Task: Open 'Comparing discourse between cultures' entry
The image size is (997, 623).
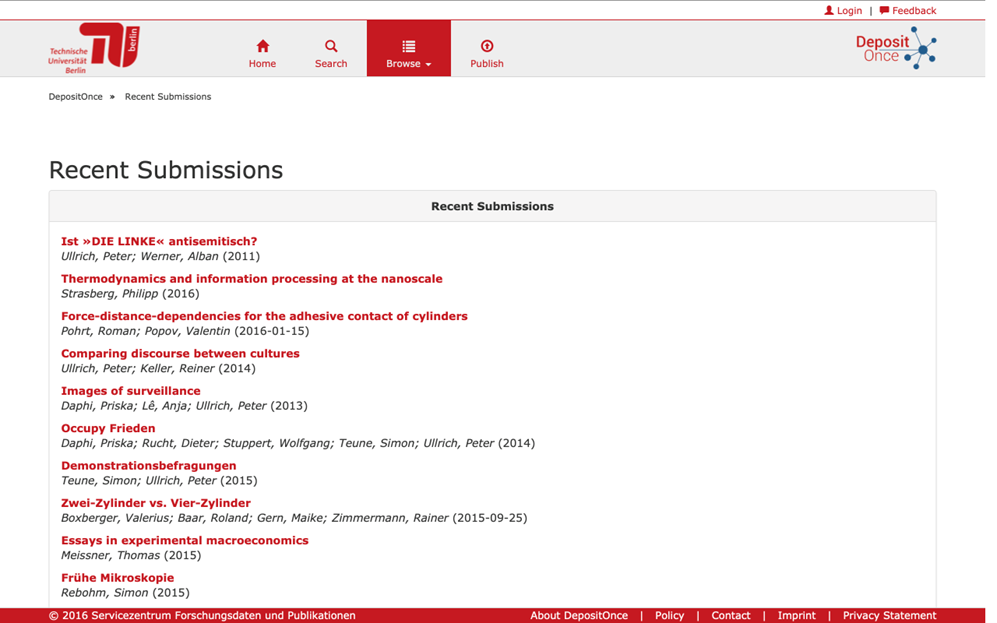Action: click(181, 354)
